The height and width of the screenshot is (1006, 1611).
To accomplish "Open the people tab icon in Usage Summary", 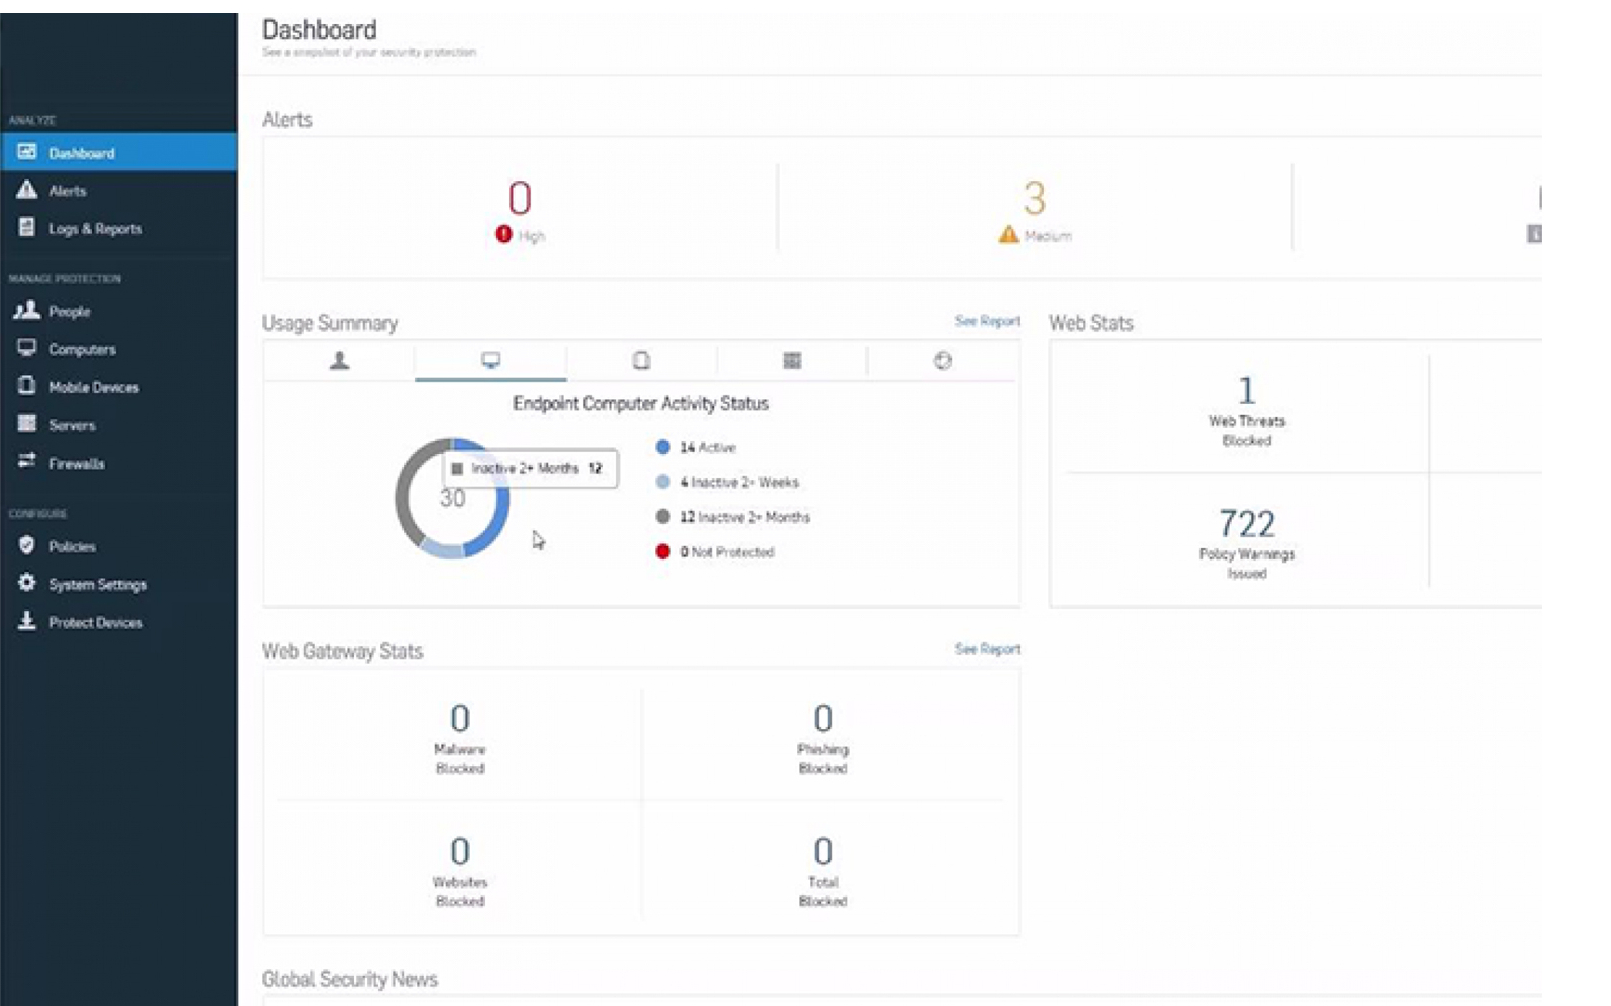I will (x=340, y=361).
